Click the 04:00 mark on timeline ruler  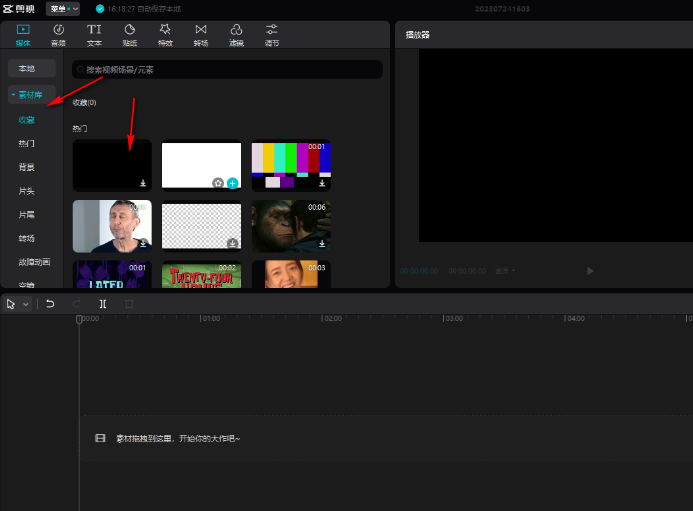point(575,318)
